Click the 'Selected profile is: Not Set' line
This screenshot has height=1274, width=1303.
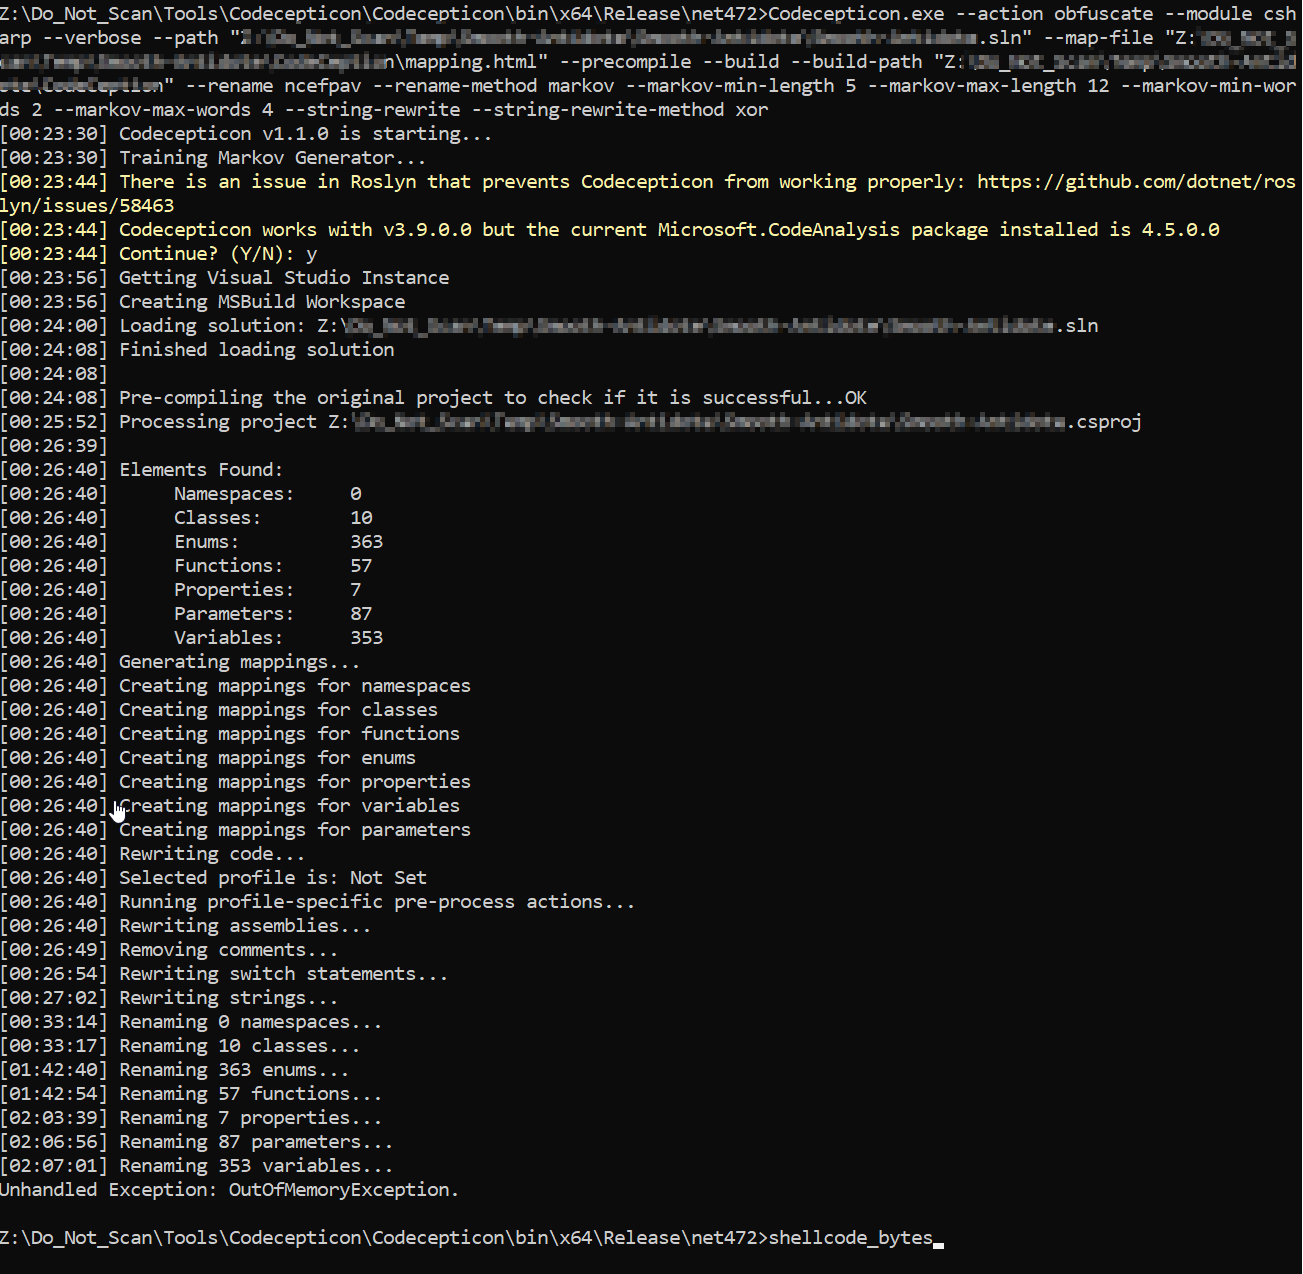pyautogui.click(x=273, y=877)
